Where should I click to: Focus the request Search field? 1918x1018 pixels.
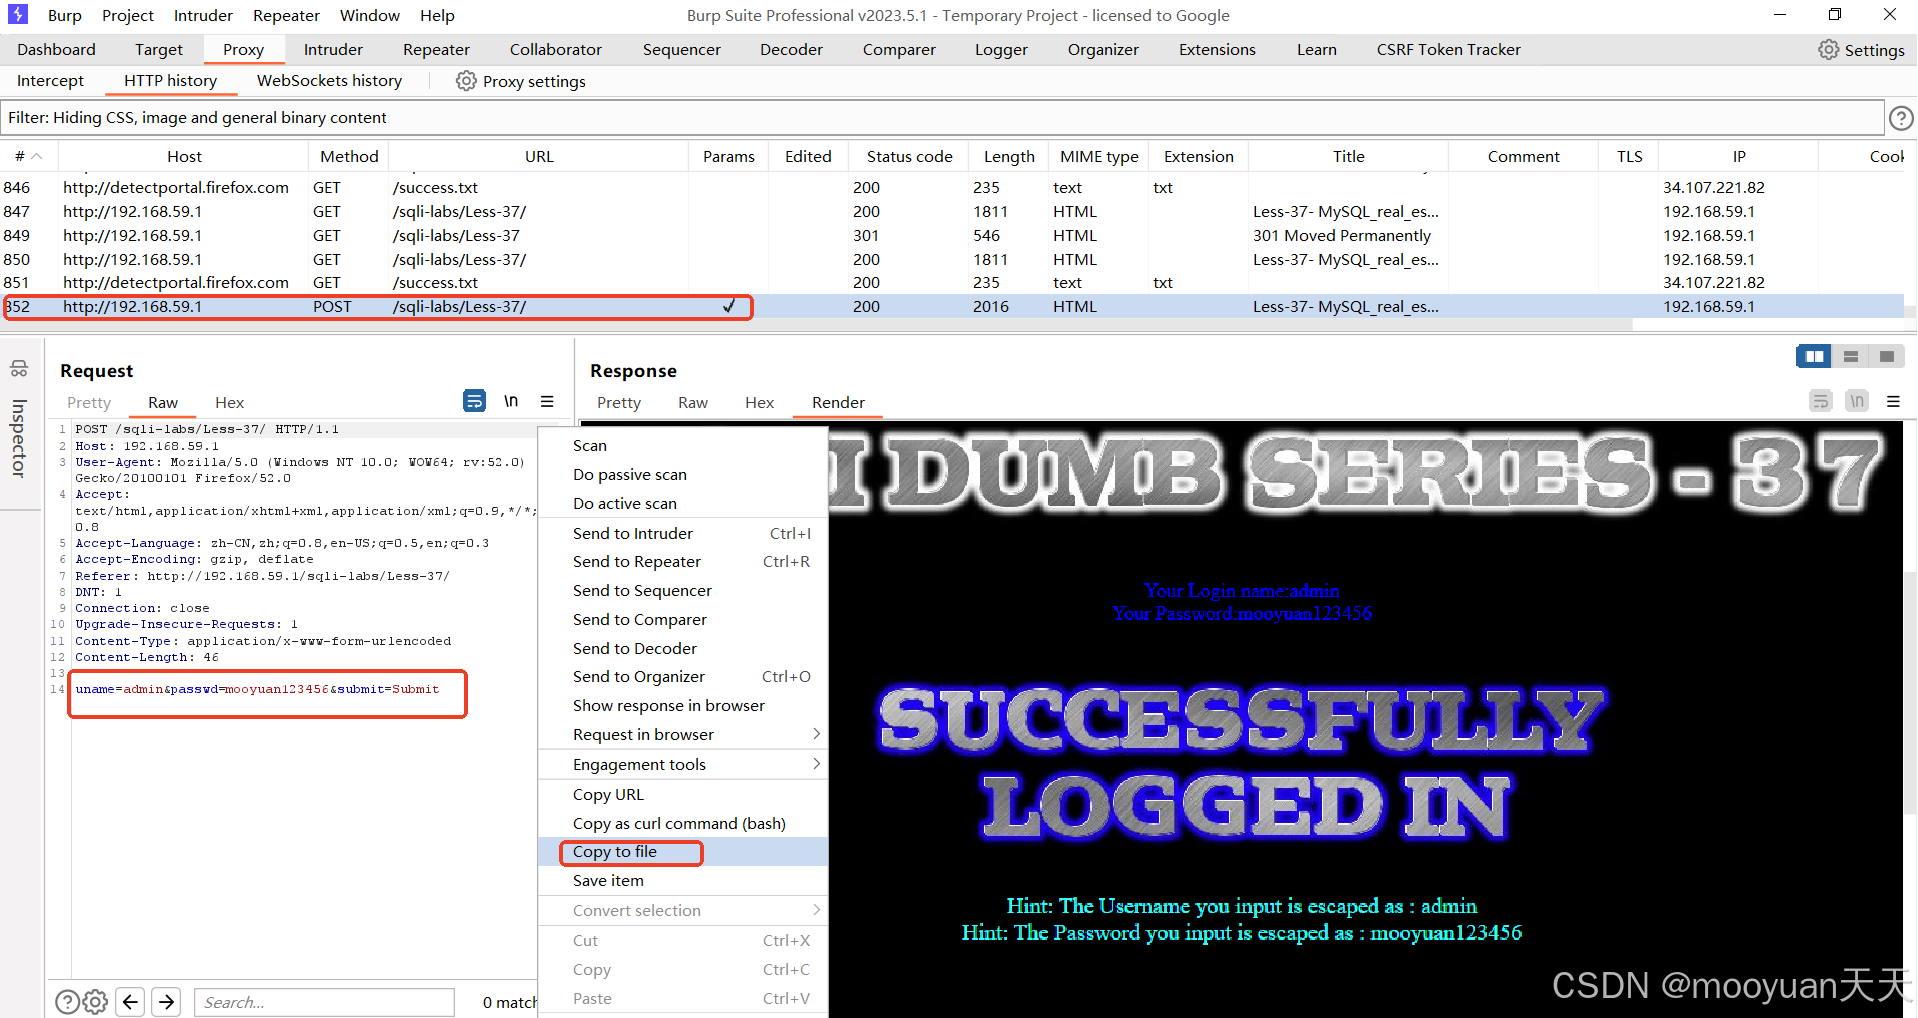click(x=324, y=1002)
